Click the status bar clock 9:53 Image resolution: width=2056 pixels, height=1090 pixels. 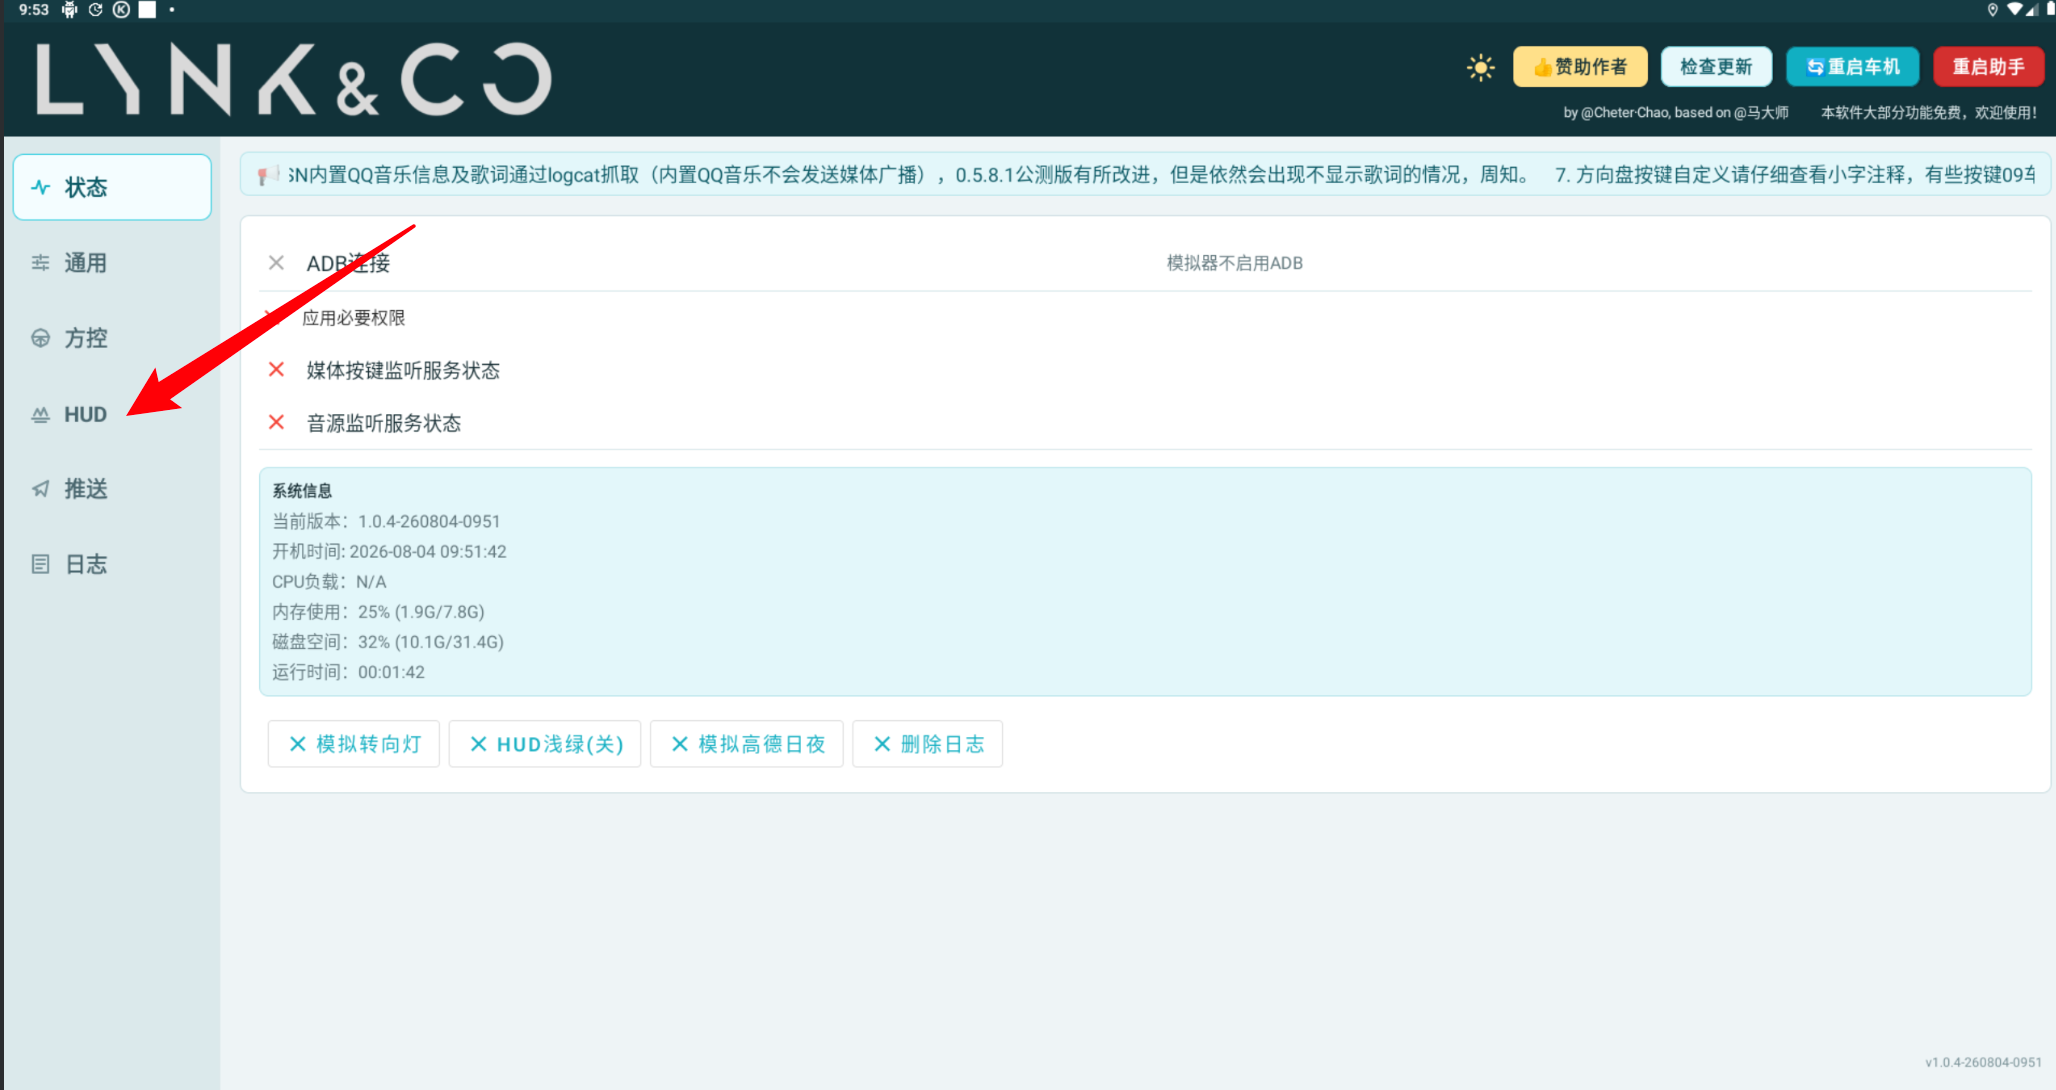coord(34,10)
